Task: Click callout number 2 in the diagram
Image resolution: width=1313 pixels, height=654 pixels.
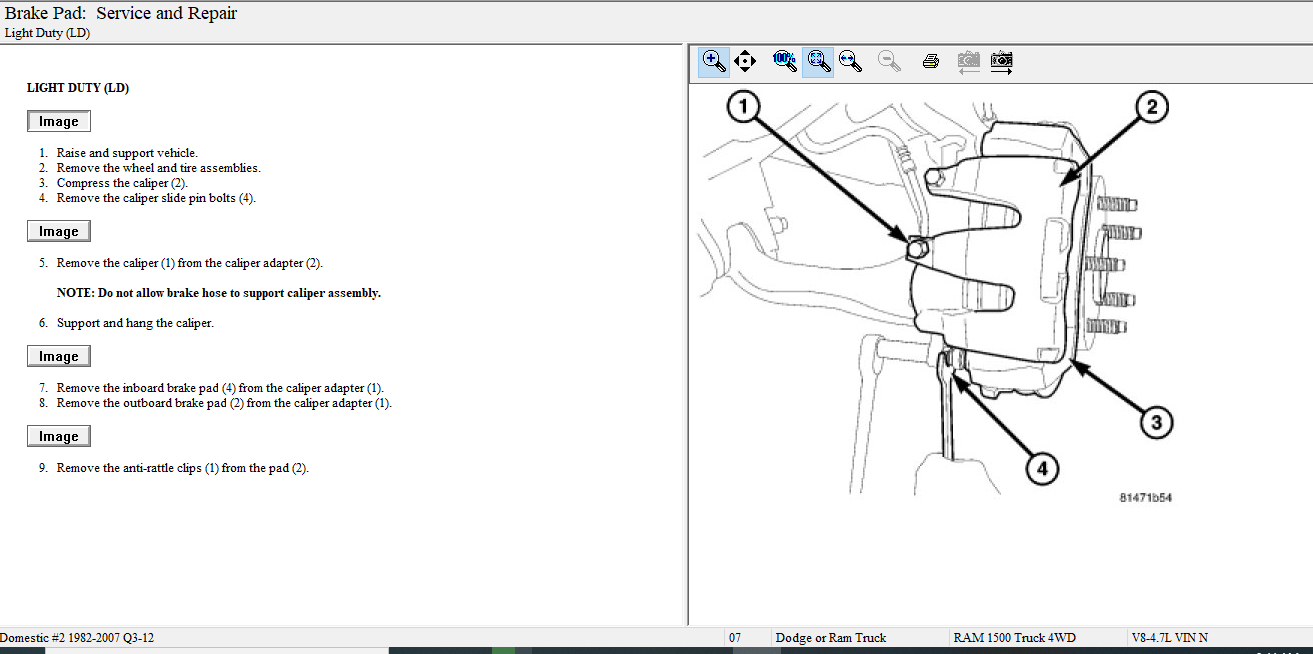Action: coord(1151,107)
